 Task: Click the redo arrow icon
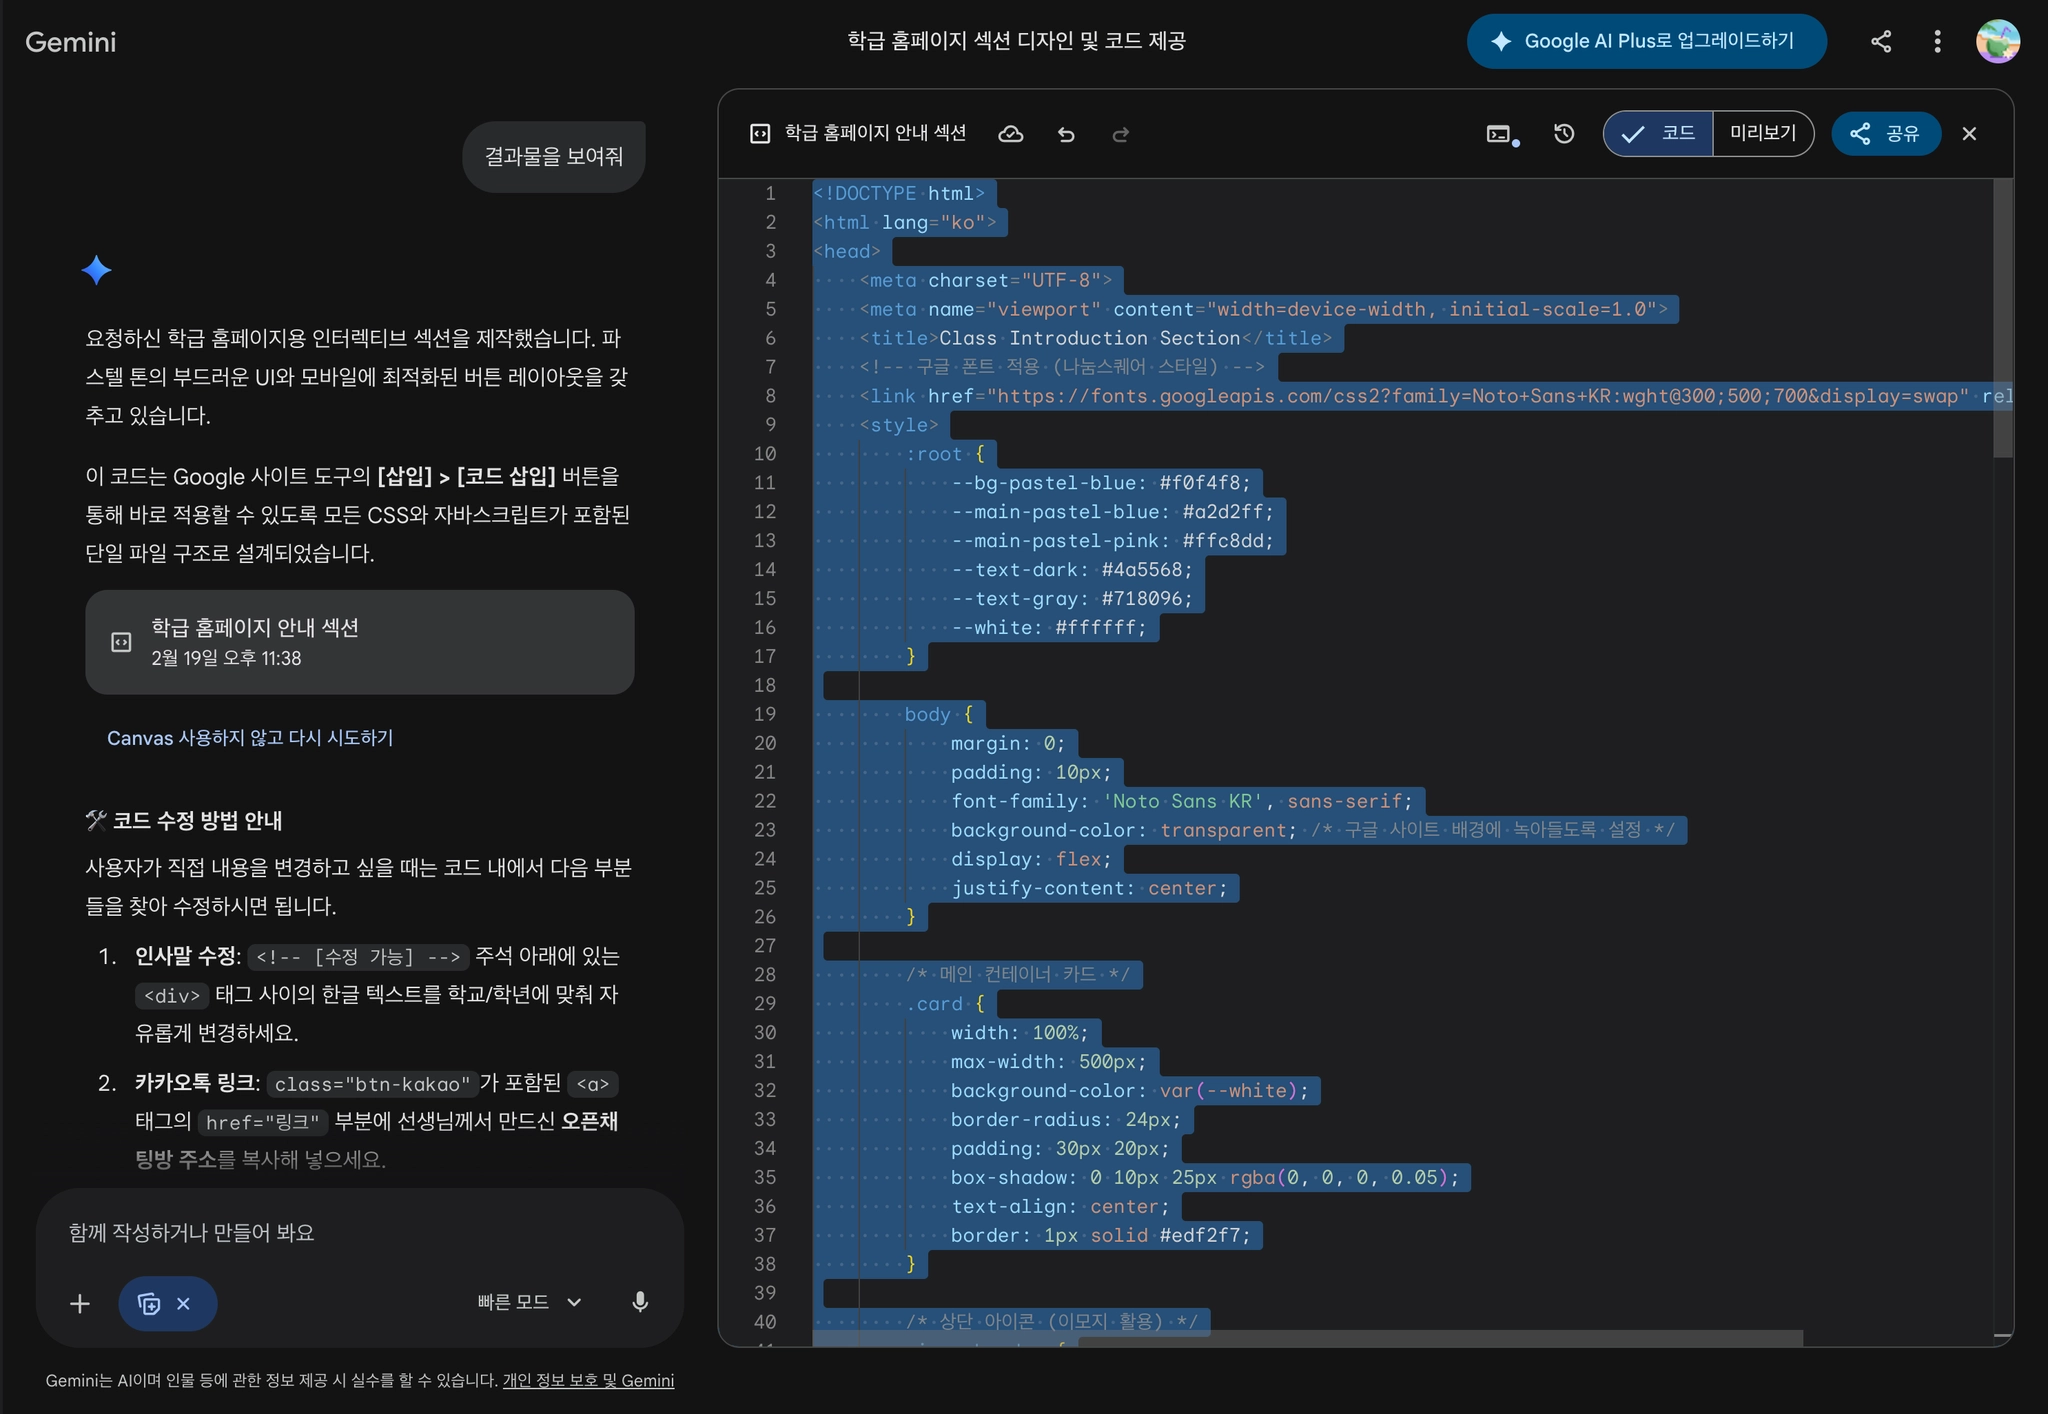pos(1120,134)
